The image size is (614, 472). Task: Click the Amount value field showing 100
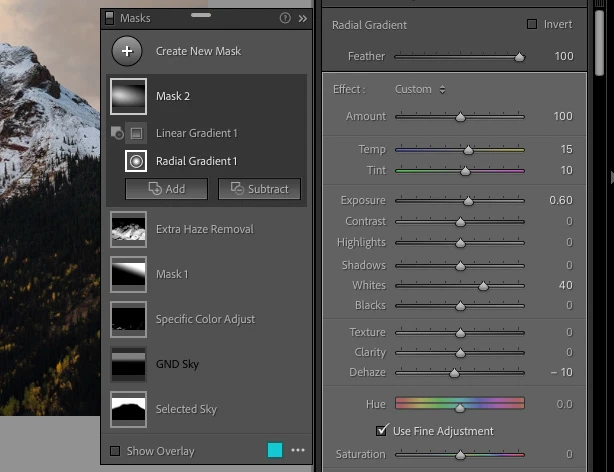563,116
